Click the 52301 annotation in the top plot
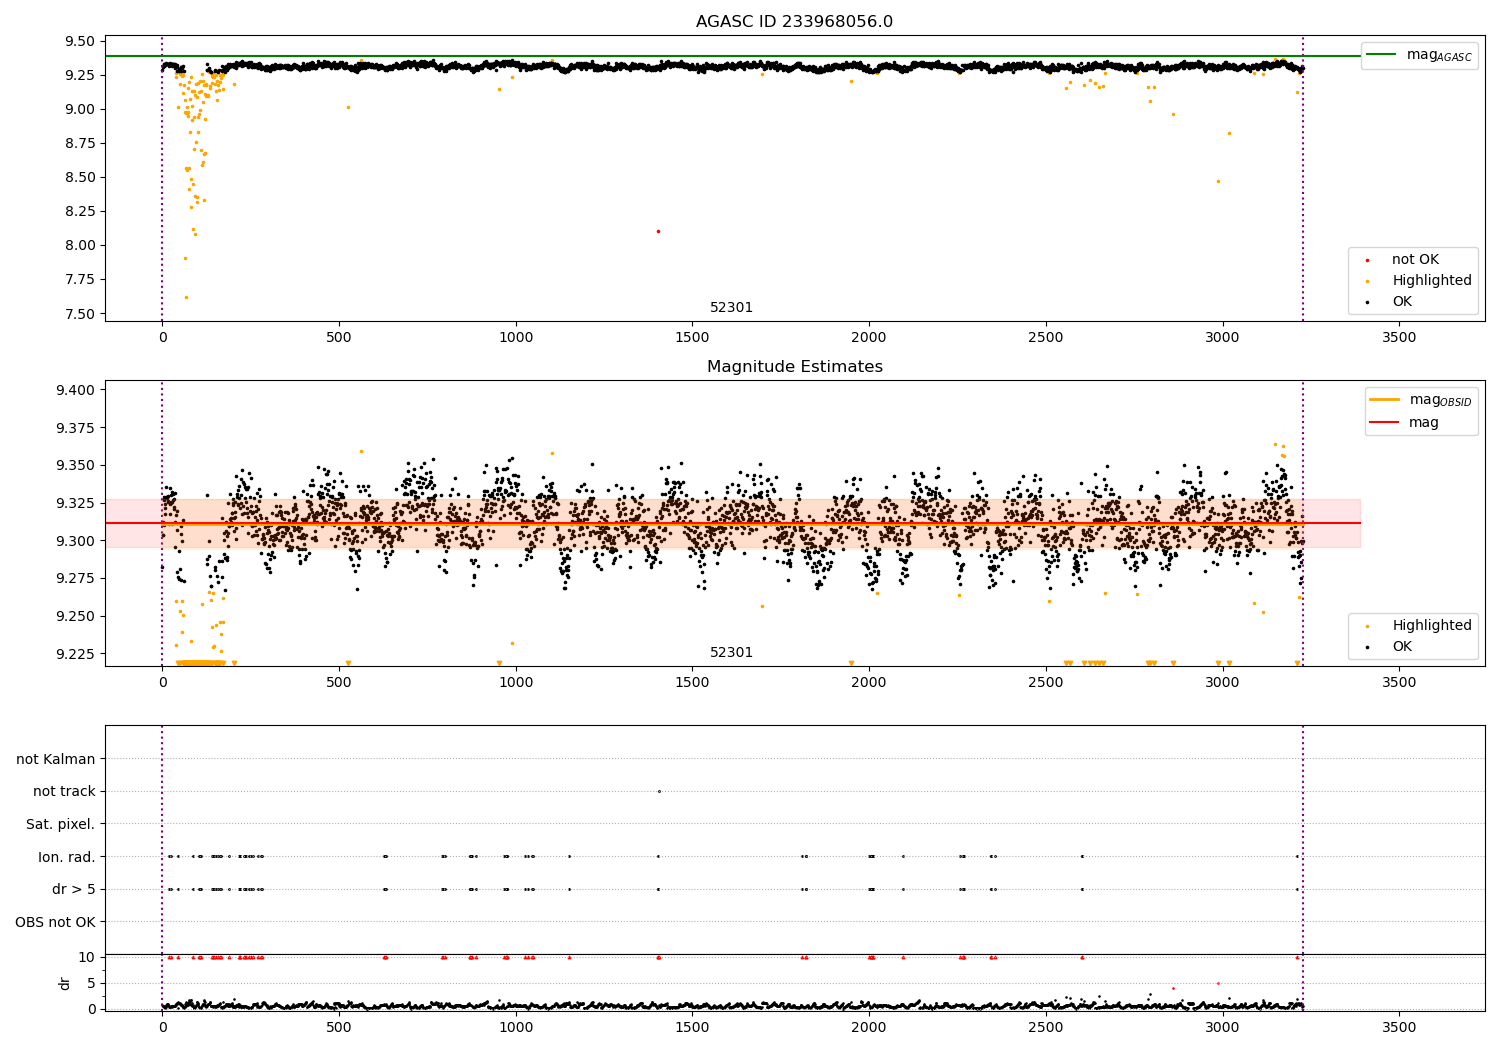 tap(731, 308)
